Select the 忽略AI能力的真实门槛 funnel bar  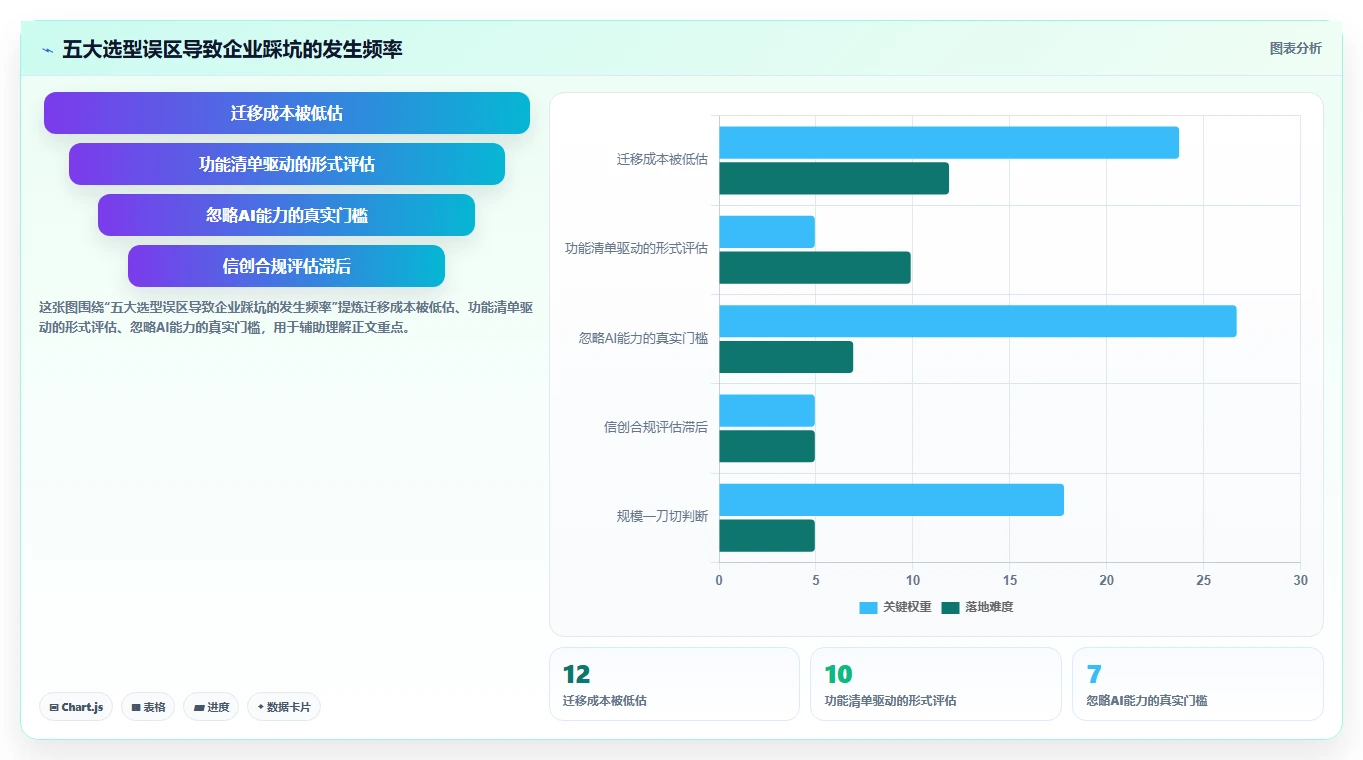[x=287, y=215]
